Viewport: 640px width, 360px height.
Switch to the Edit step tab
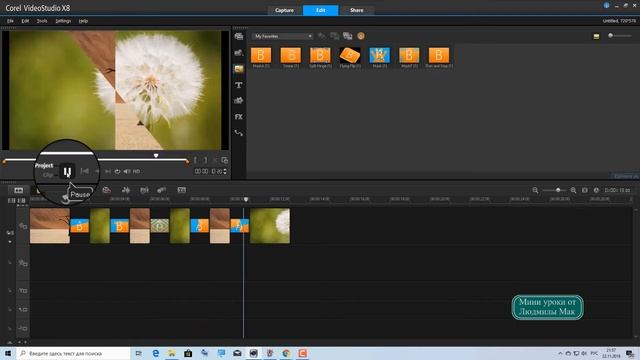pos(320,10)
